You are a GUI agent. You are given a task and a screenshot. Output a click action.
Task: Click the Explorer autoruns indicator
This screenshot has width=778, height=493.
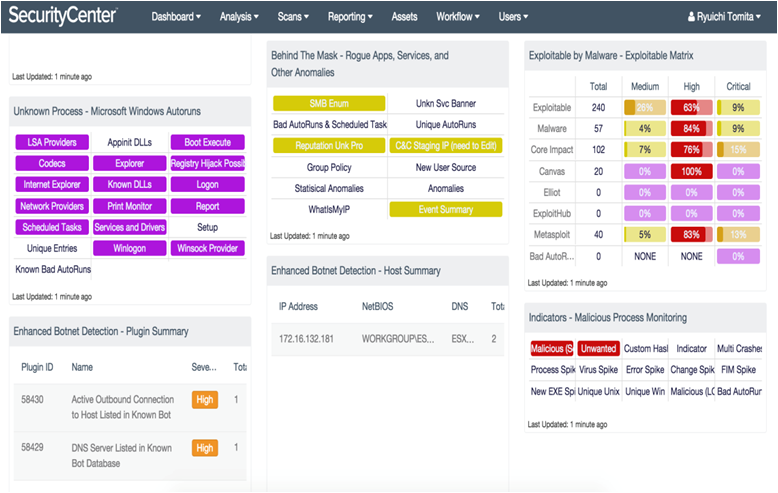[x=130, y=163]
